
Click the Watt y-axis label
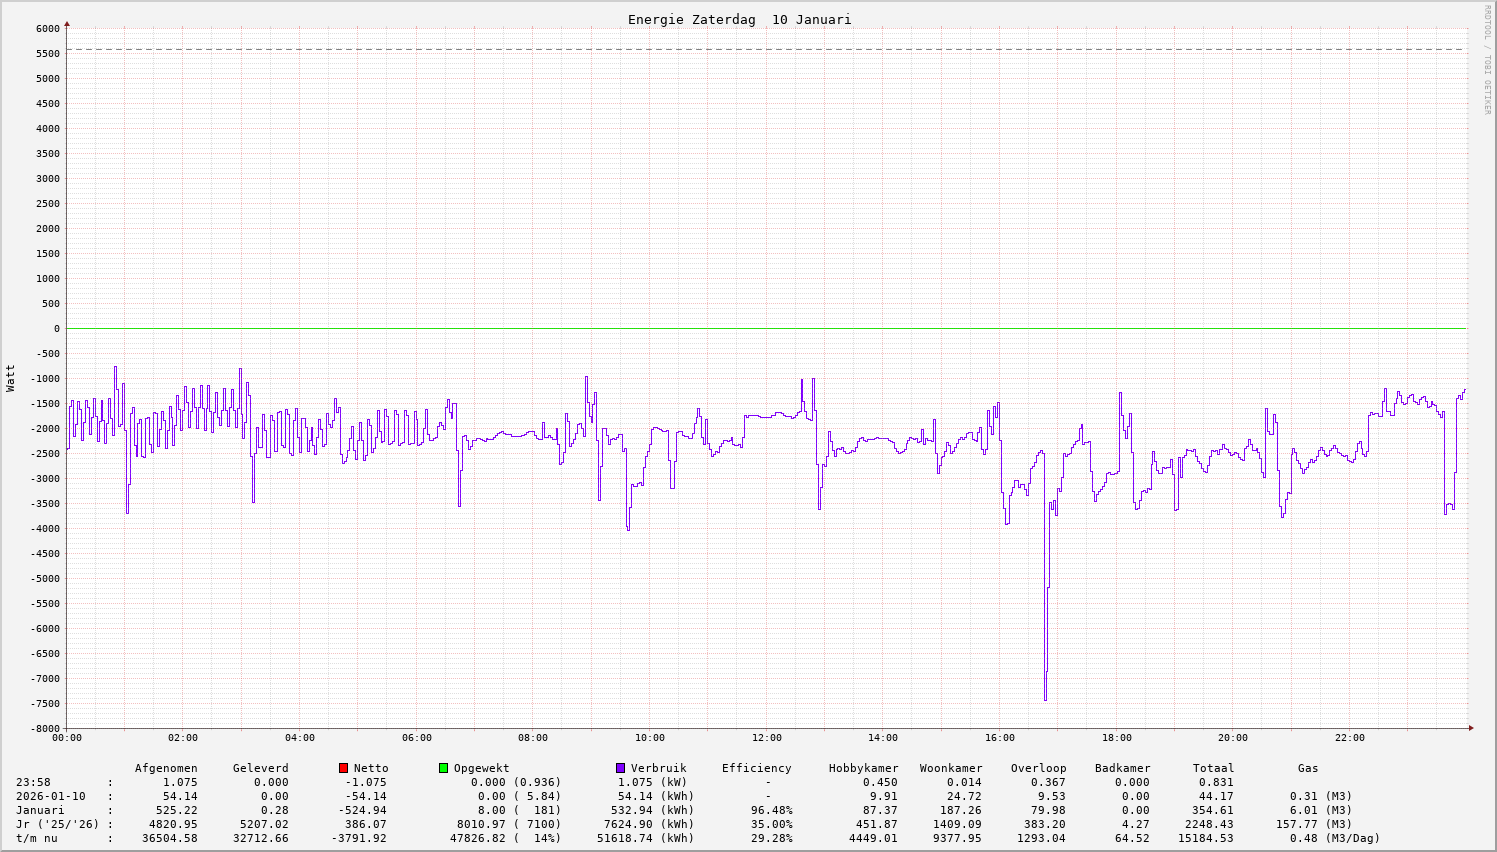11,378
